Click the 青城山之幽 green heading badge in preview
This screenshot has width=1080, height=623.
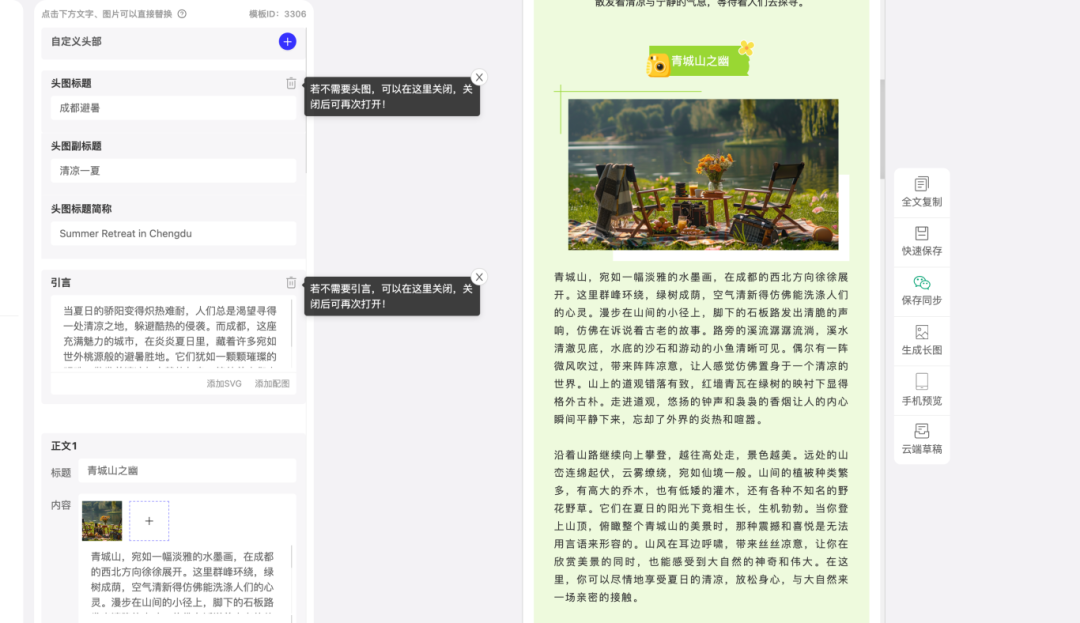699,62
